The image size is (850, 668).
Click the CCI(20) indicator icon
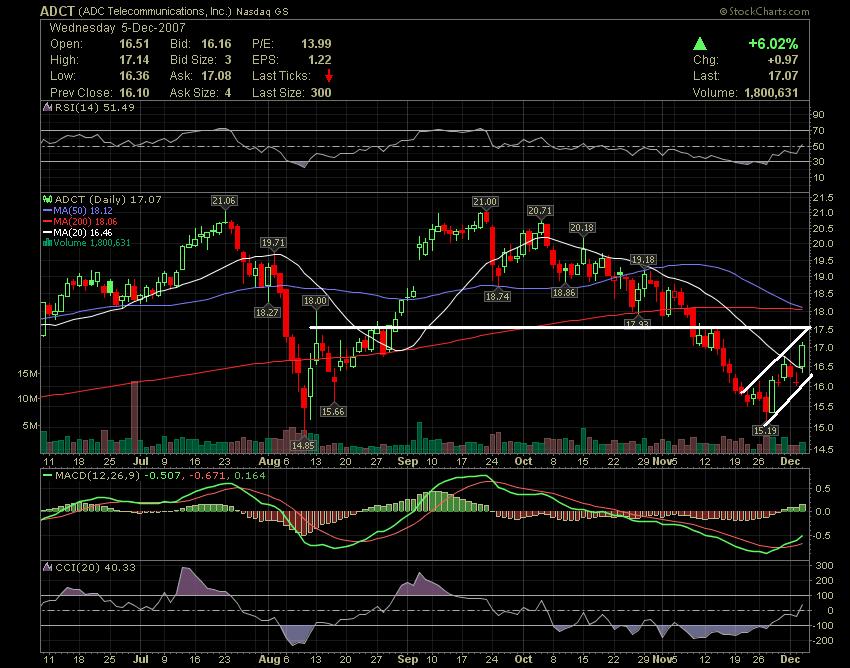point(48,567)
